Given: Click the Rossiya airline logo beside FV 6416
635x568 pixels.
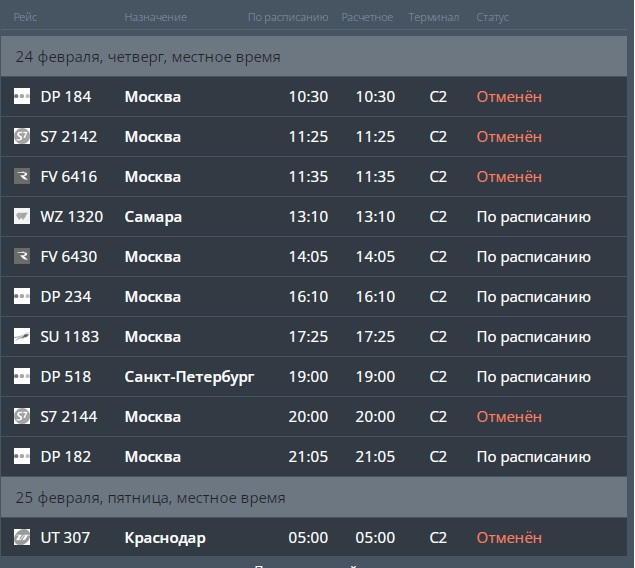Looking at the screenshot, I should (x=22, y=177).
